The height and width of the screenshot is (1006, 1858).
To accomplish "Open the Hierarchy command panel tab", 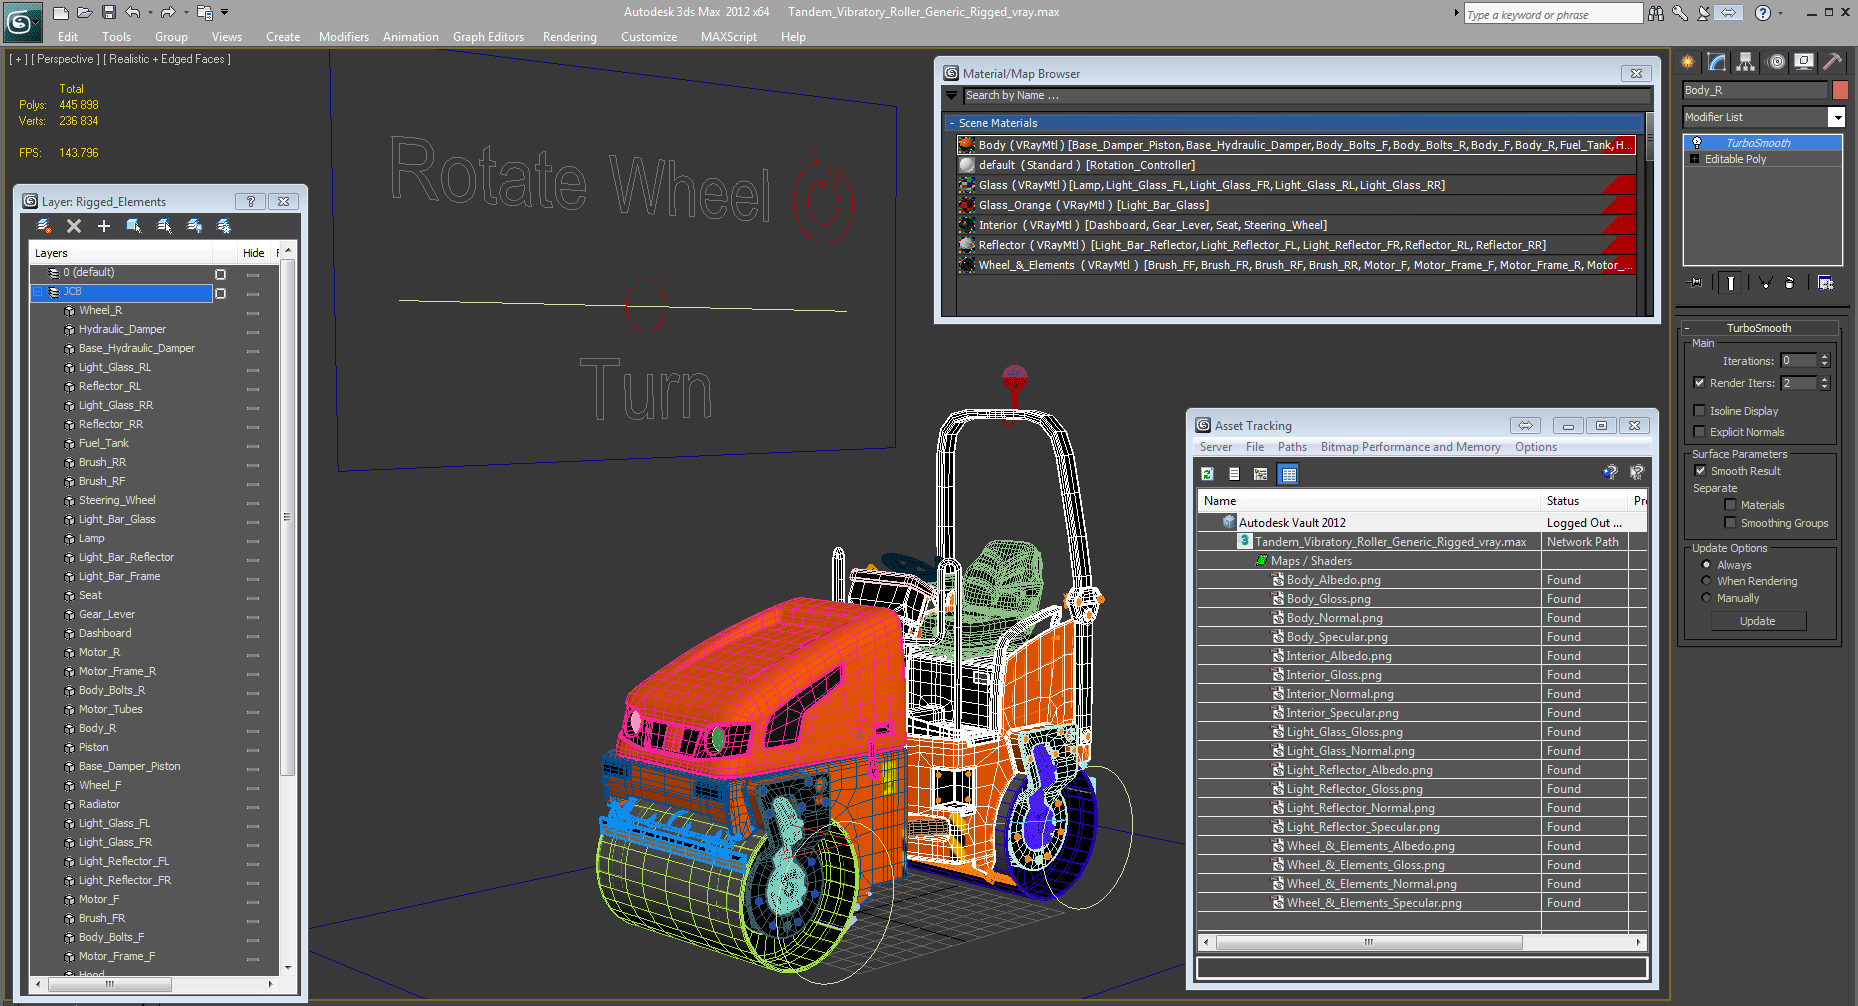I will click(1746, 62).
